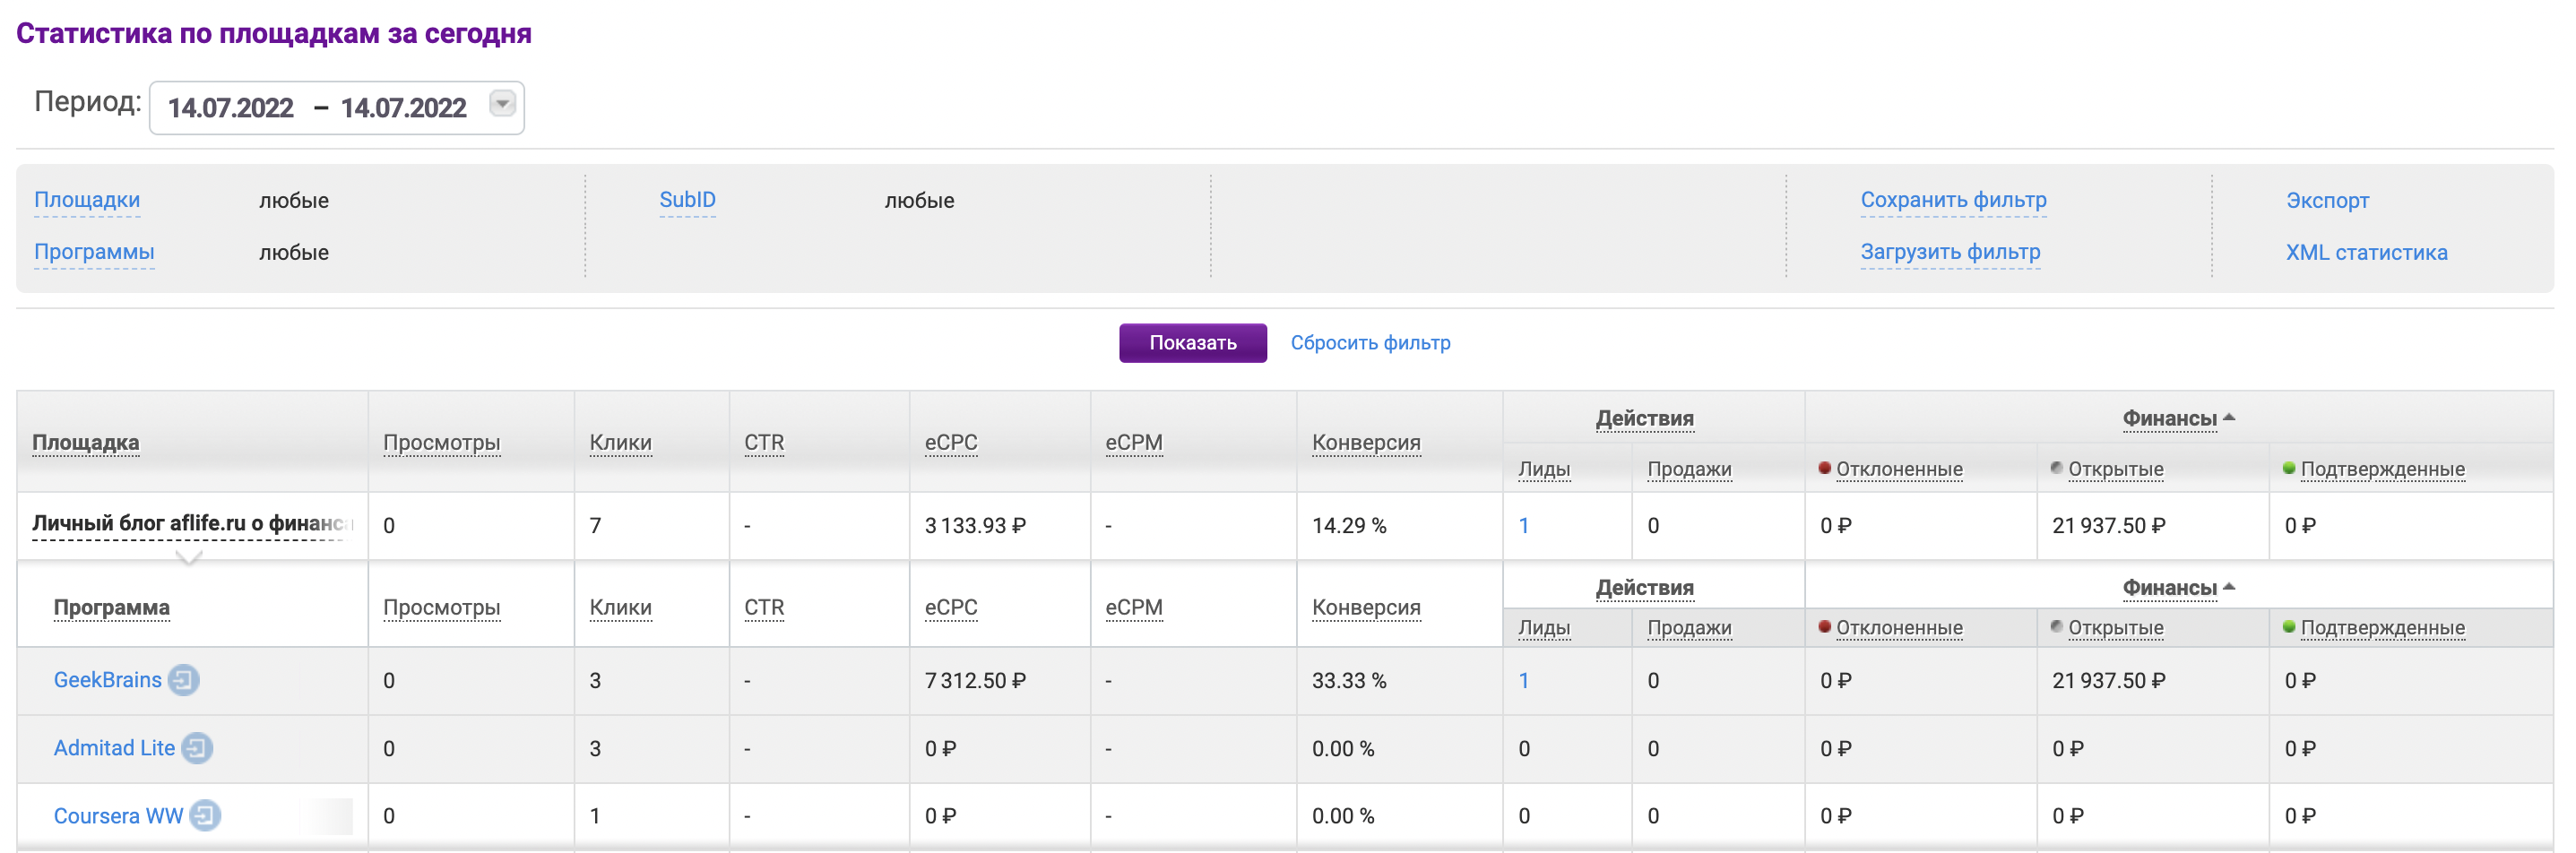Toggle sort arrow by Финансы in program subtable

tap(2229, 587)
